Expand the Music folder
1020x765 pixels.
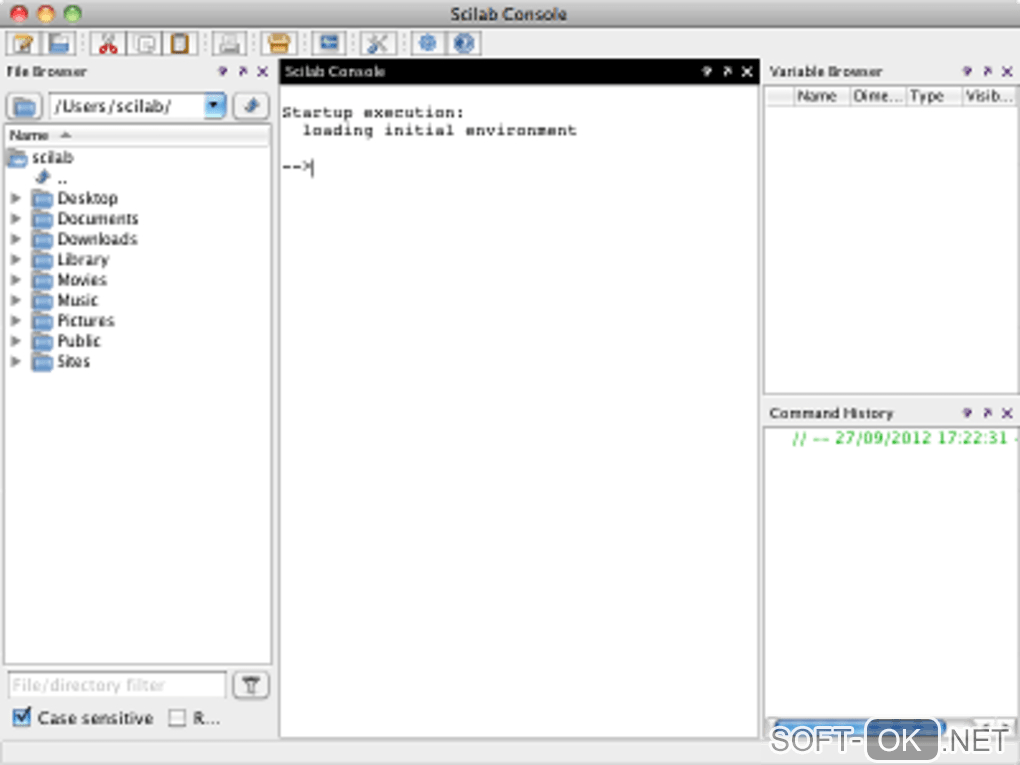click(x=16, y=300)
